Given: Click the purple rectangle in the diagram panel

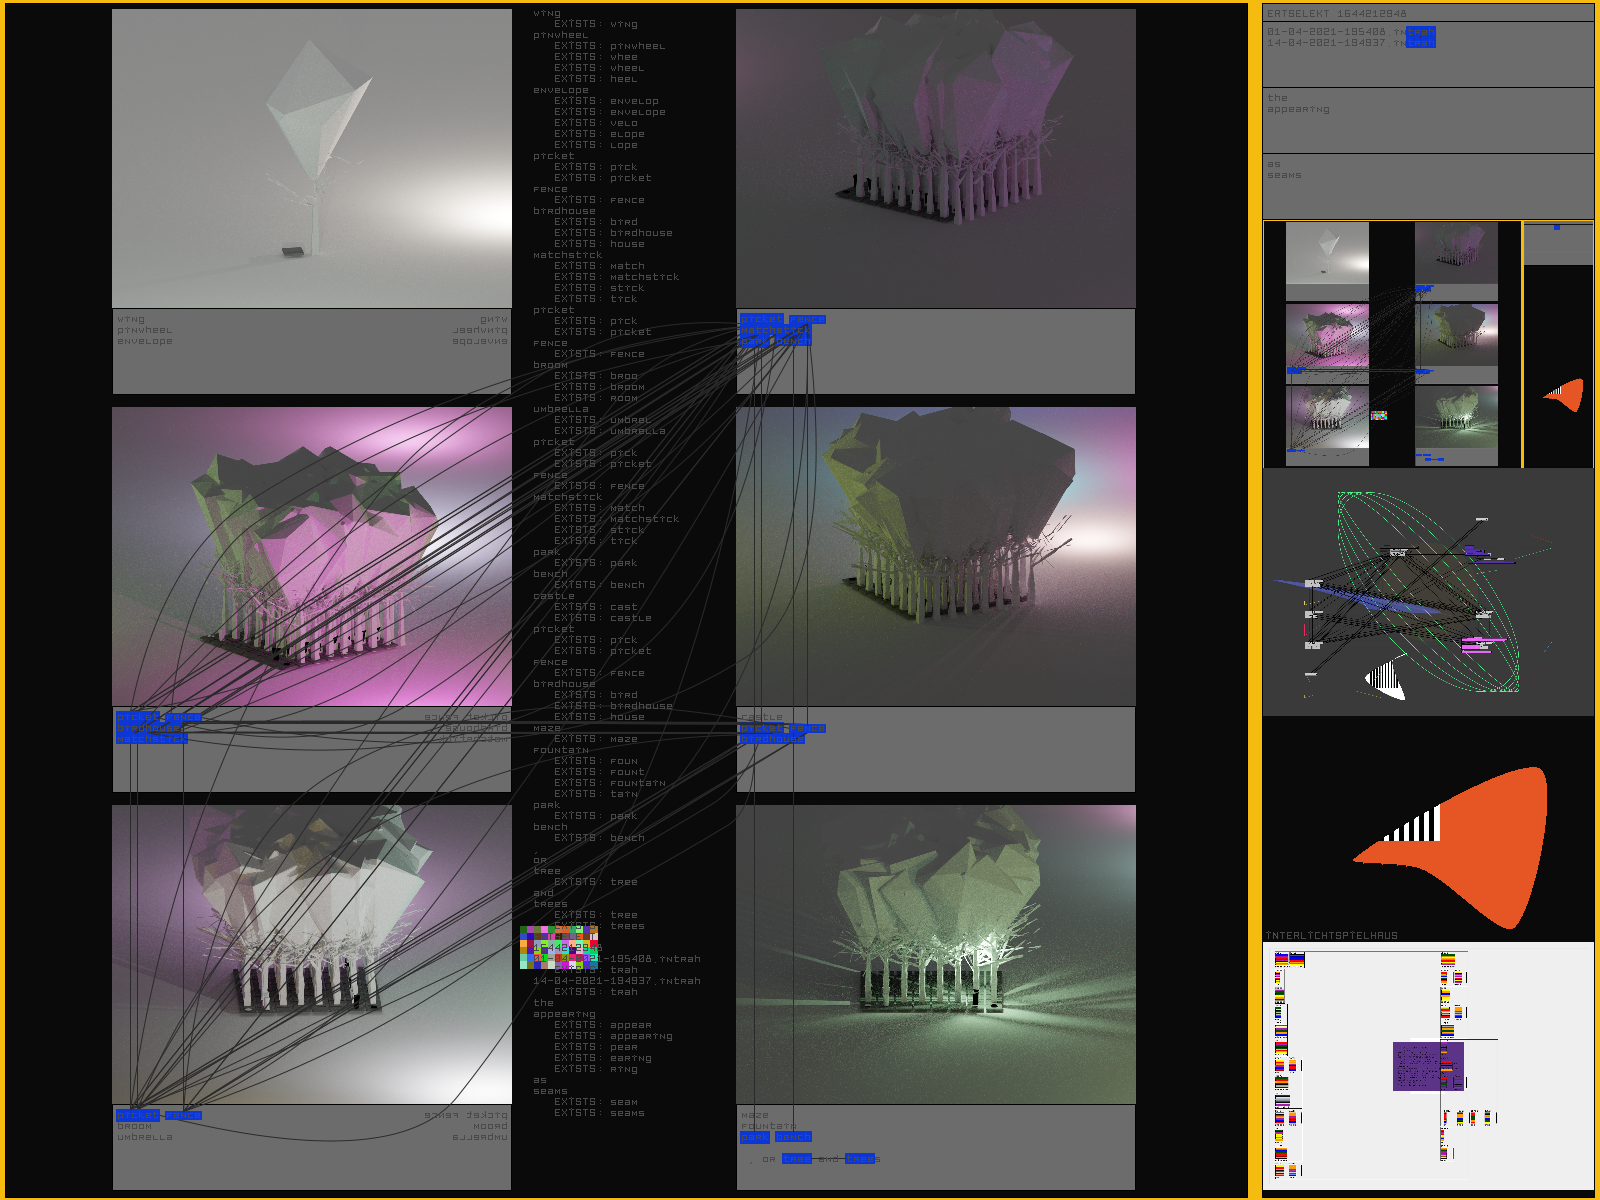Looking at the screenshot, I should (1428, 1066).
